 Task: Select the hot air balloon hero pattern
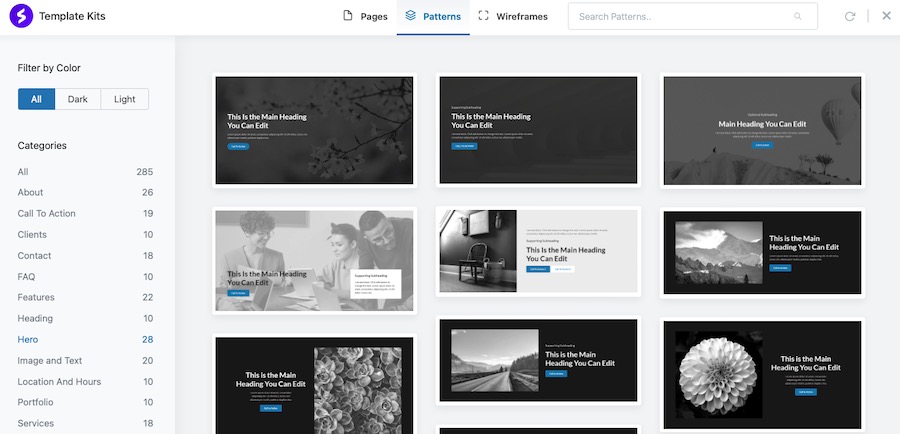click(x=762, y=130)
